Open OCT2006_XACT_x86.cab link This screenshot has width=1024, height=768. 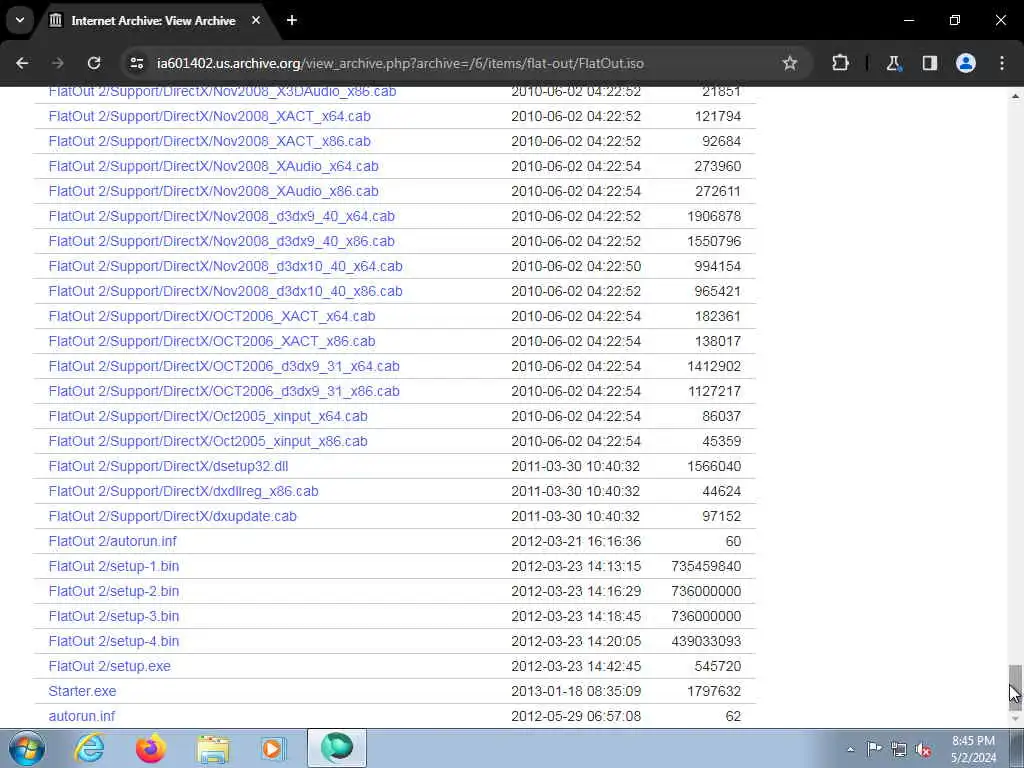212,341
